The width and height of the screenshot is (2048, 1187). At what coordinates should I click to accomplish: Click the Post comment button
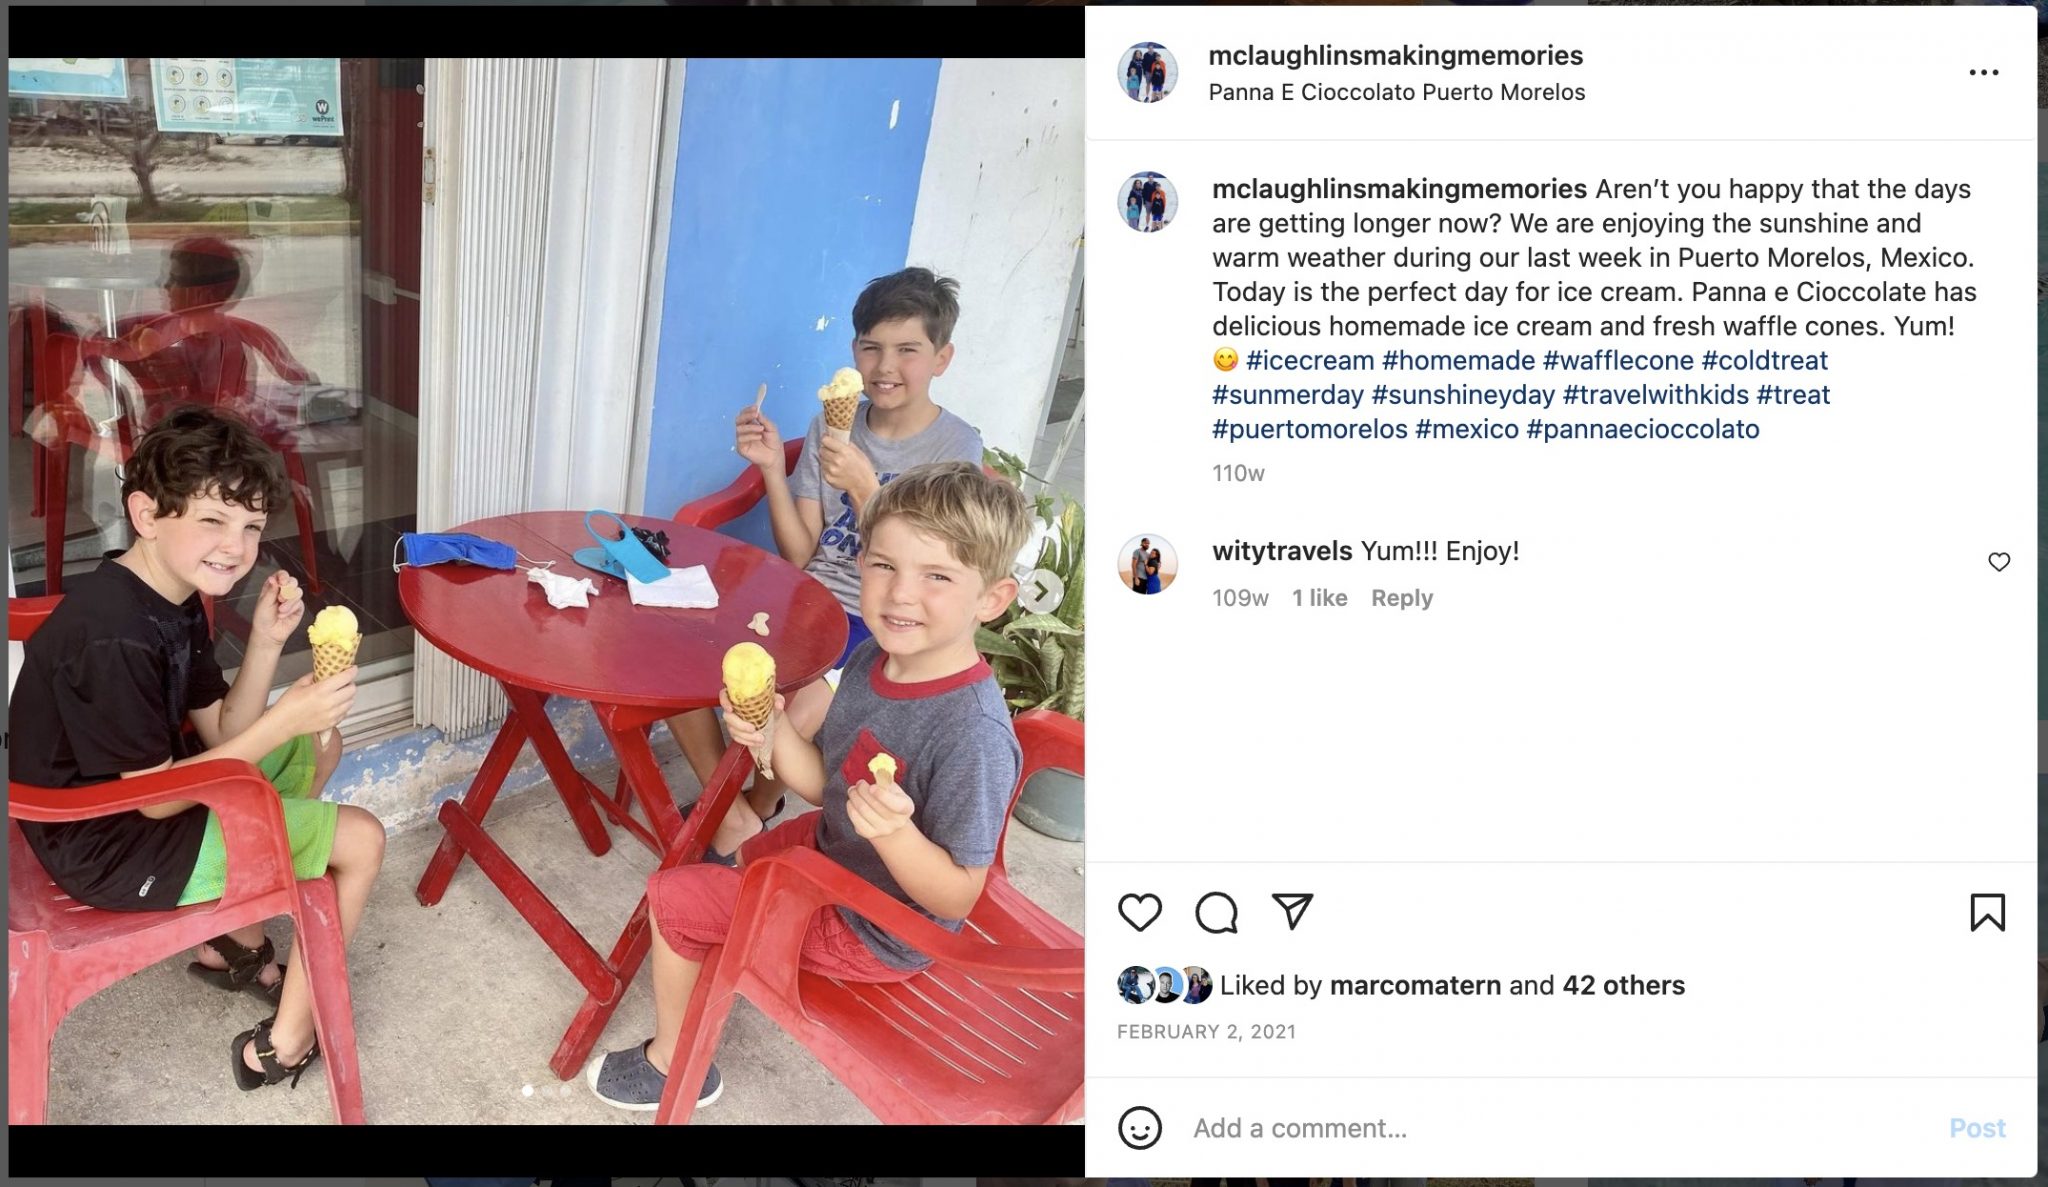click(x=1977, y=1128)
